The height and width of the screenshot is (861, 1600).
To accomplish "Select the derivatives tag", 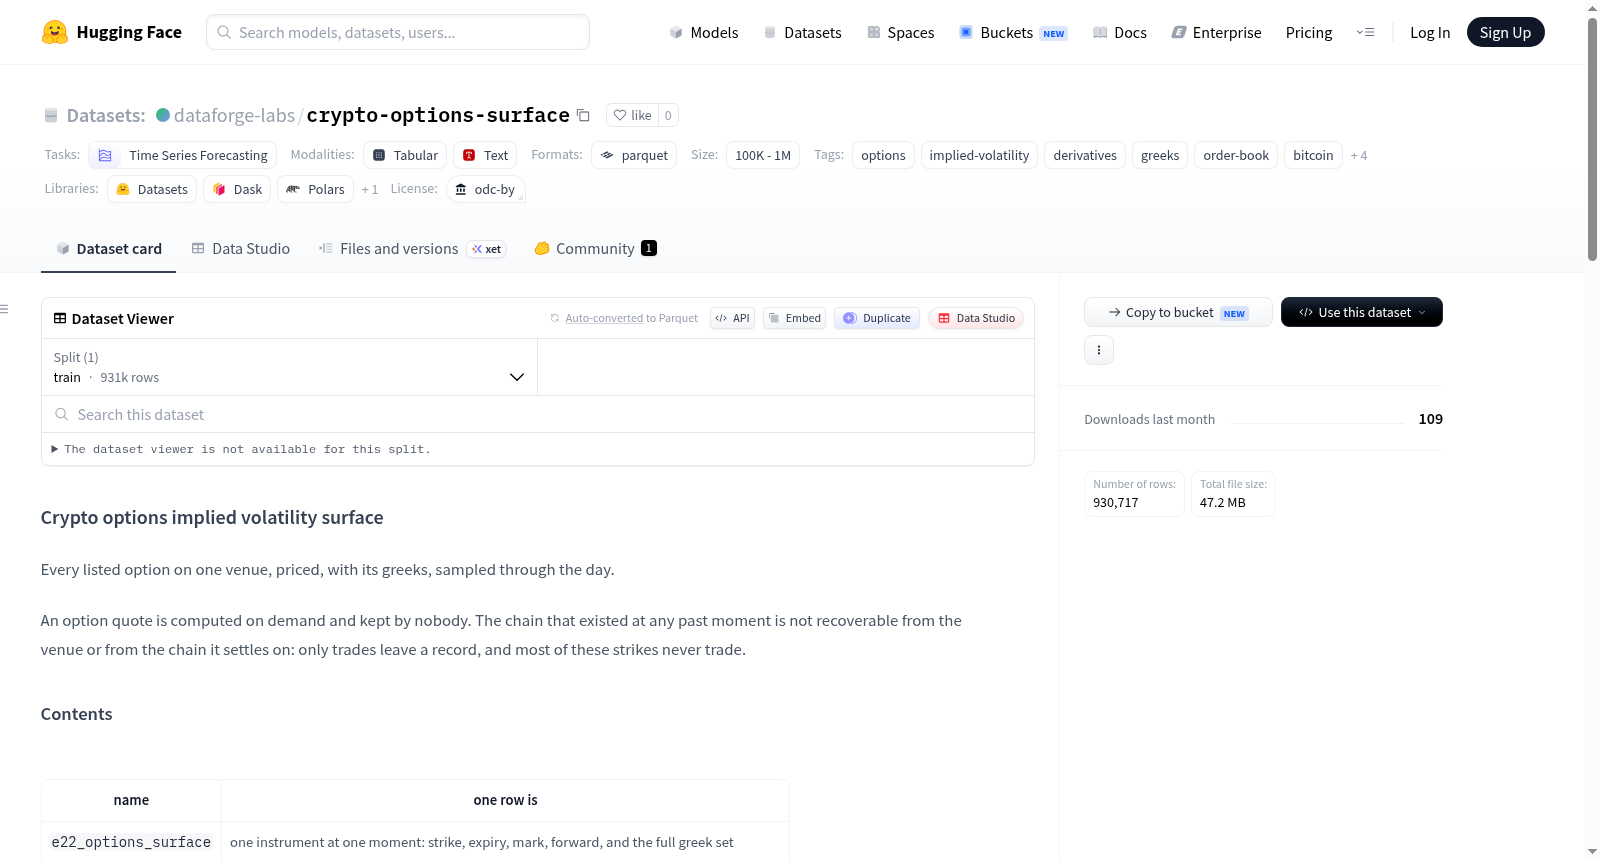I will (1085, 155).
